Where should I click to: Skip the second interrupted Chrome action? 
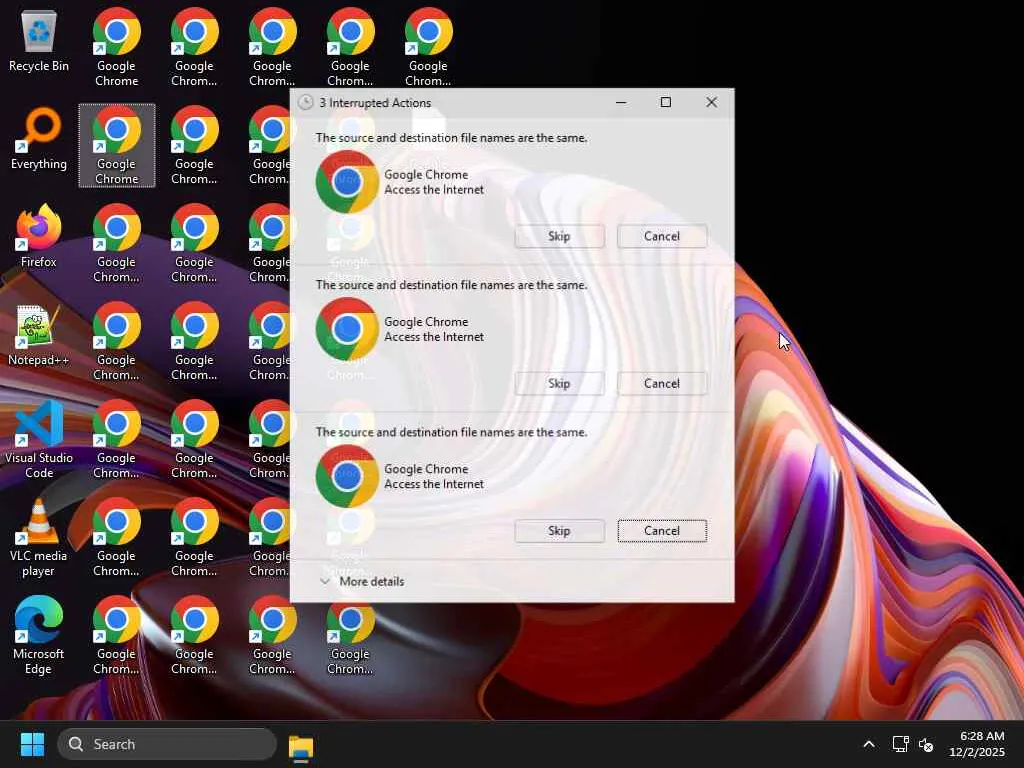tap(559, 383)
